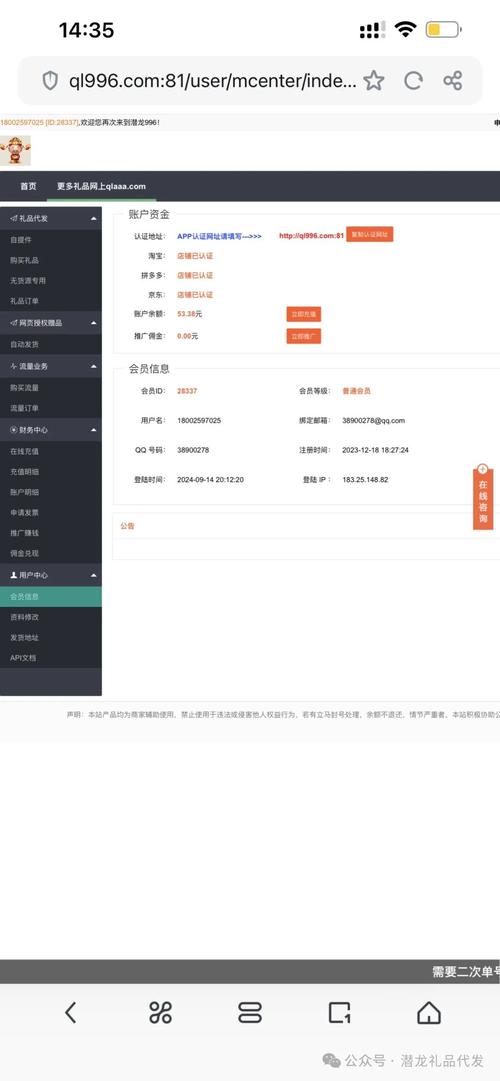
Task: Reload the page with refresh icon
Action: pos(413,81)
